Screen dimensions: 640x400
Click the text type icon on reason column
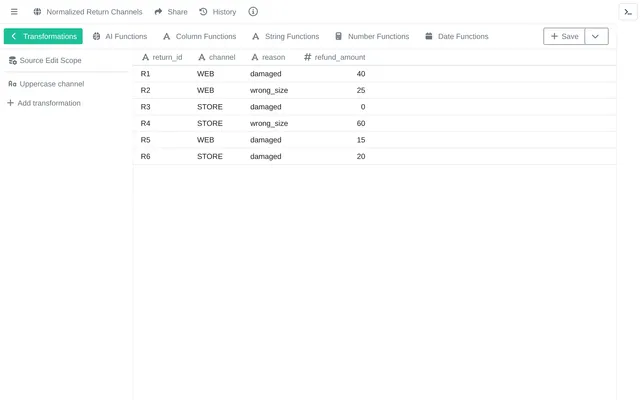[x=255, y=58]
